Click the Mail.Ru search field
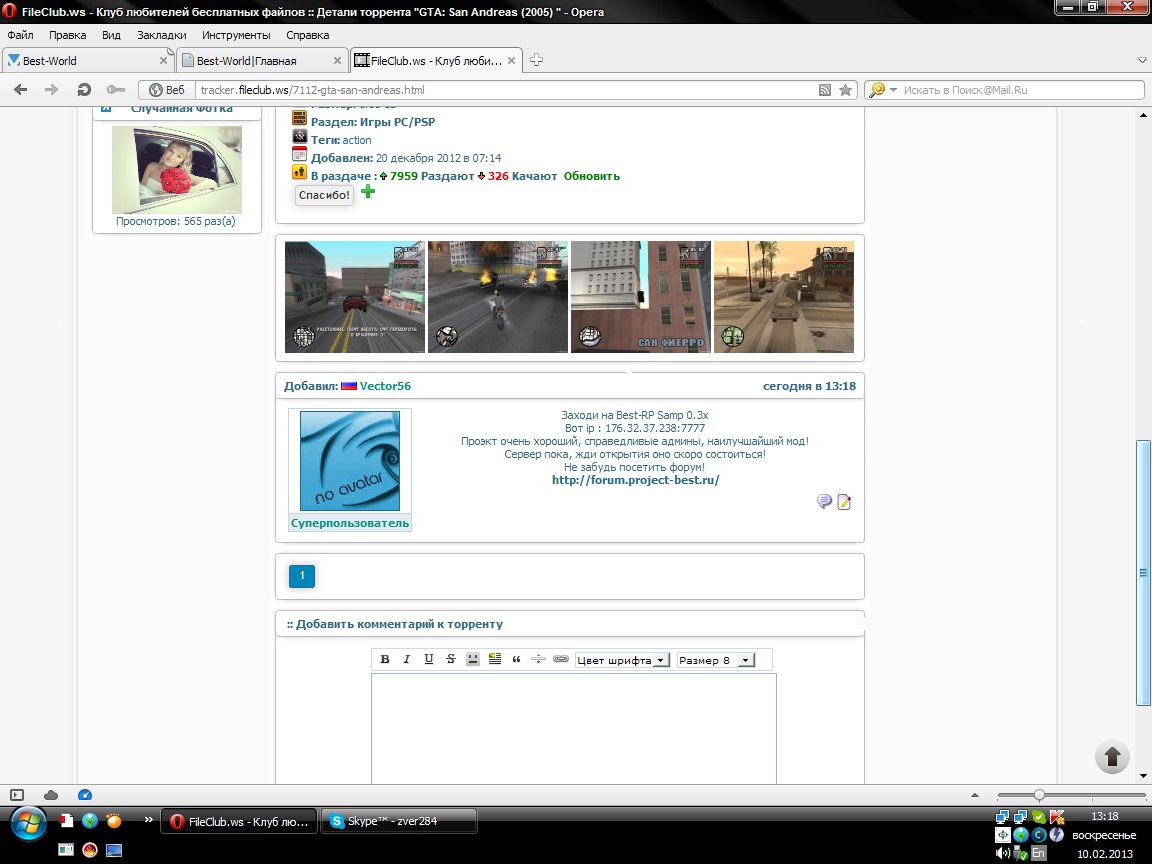 click(1020, 90)
